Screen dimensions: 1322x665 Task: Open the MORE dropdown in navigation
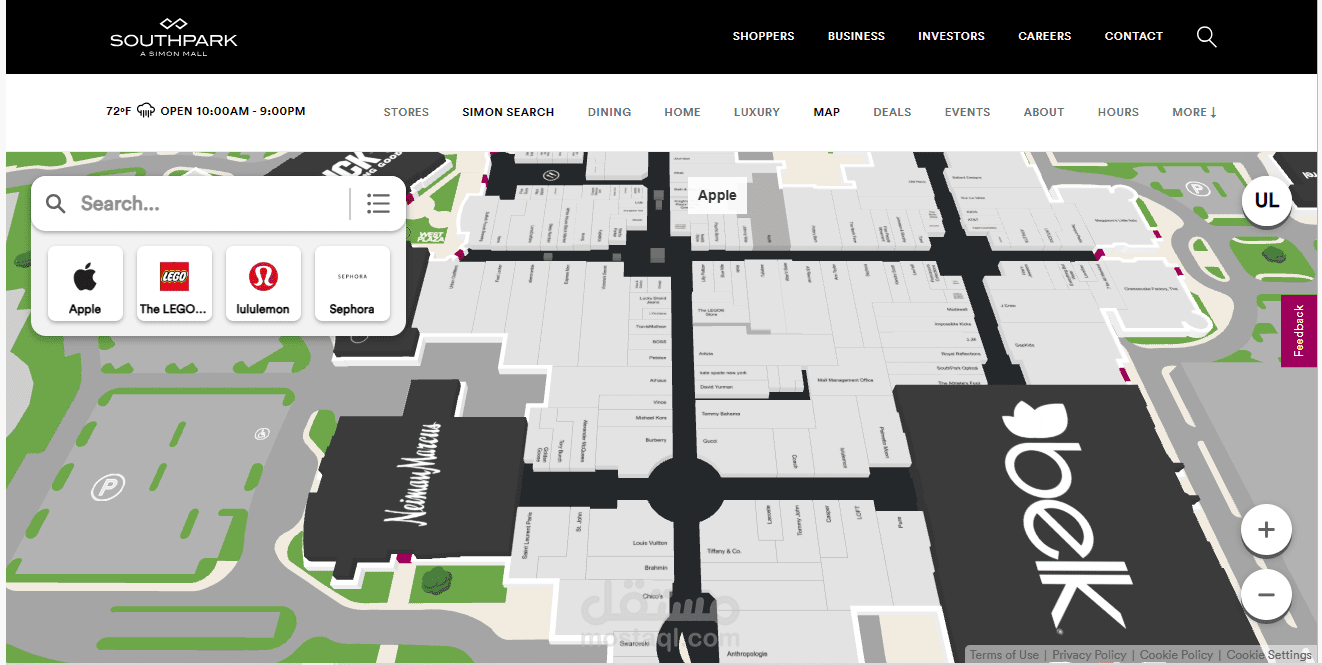tap(1194, 112)
